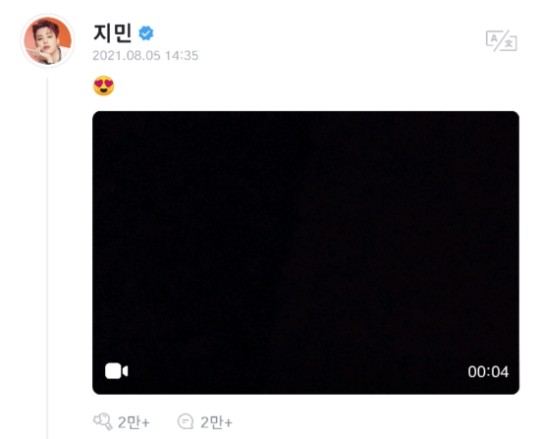Click the white video camera icon
The height and width of the screenshot is (439, 540).
tap(116, 371)
